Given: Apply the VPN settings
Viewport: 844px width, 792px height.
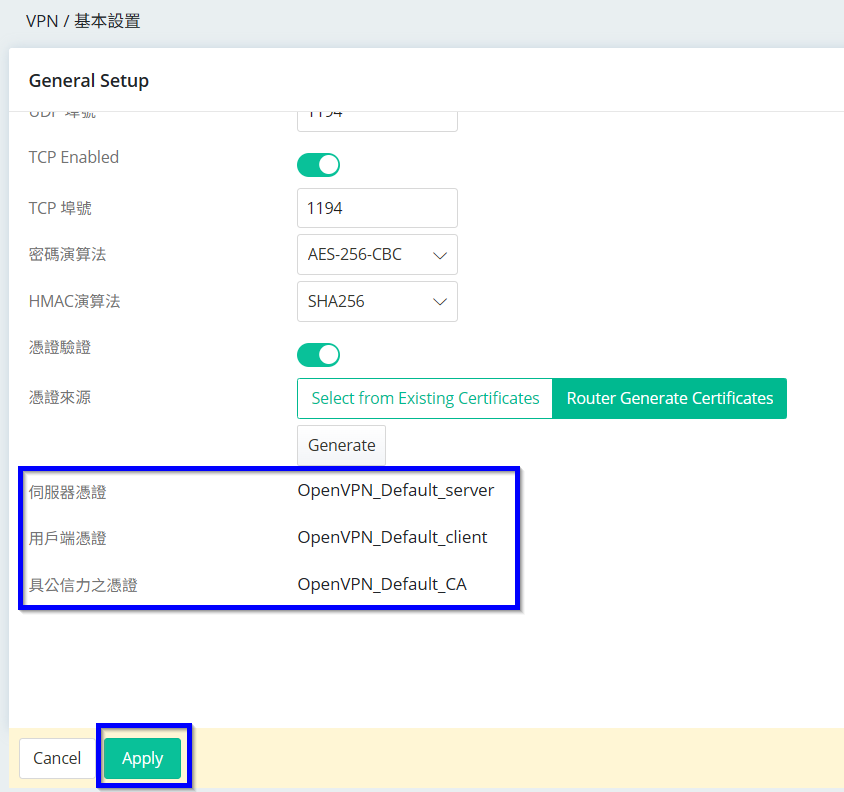Looking at the screenshot, I should click(x=142, y=758).
